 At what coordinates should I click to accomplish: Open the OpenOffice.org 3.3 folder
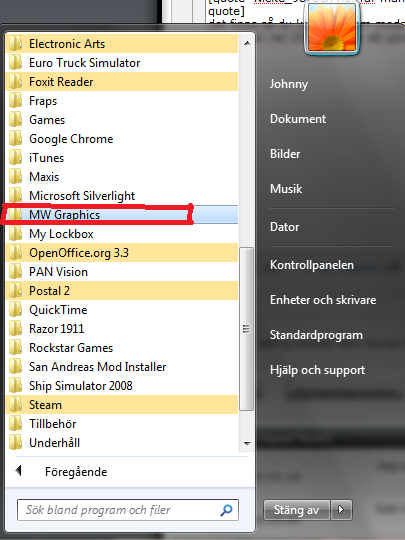click(x=122, y=253)
